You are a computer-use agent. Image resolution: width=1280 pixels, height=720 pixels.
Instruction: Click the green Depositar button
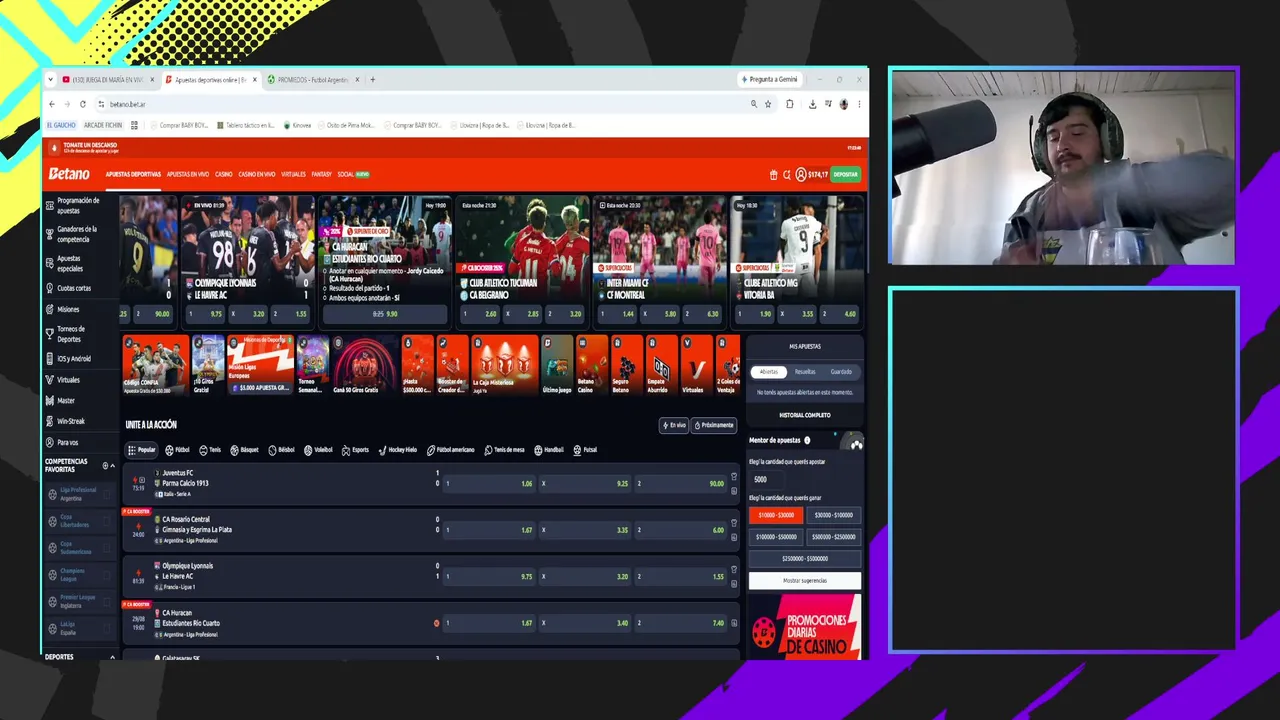click(846, 174)
